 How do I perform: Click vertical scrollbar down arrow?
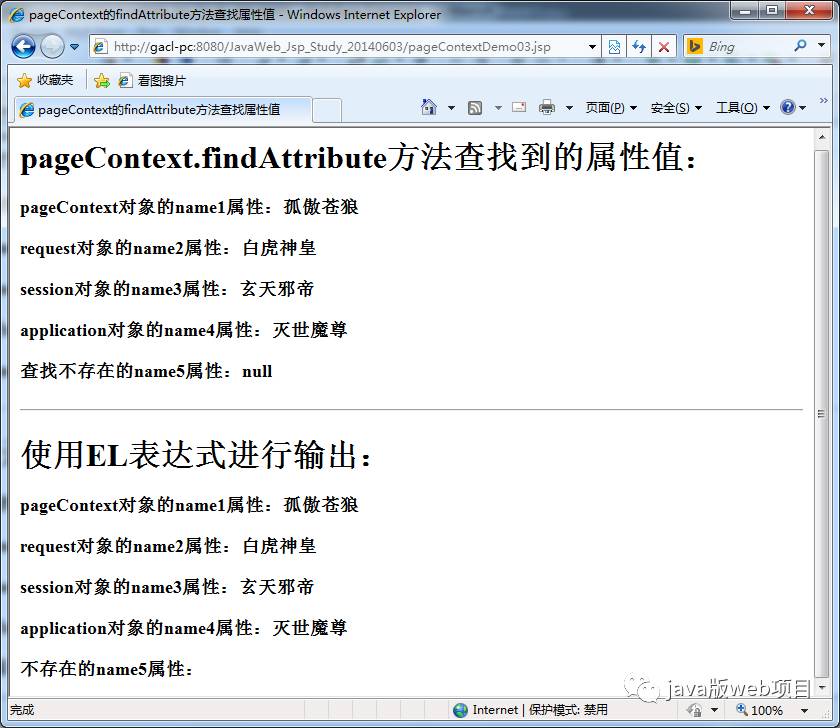822,687
